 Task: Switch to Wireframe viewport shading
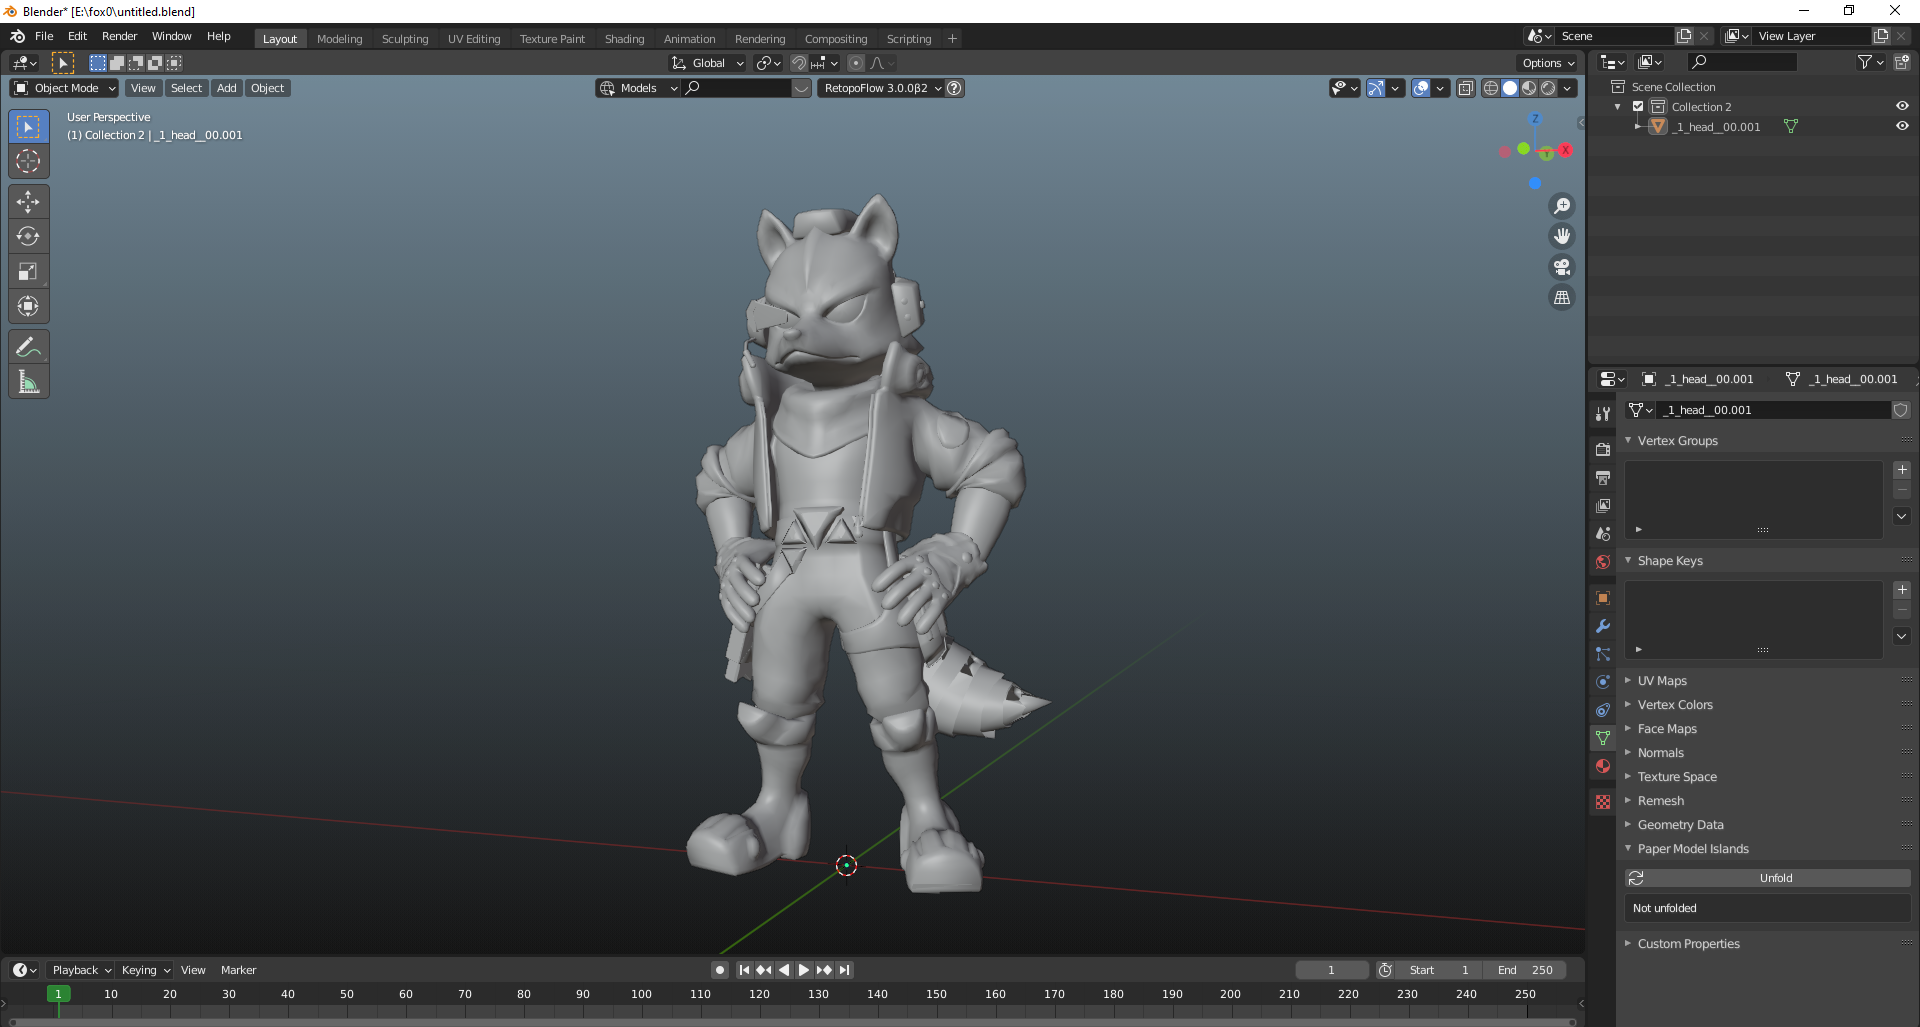pyautogui.click(x=1491, y=88)
